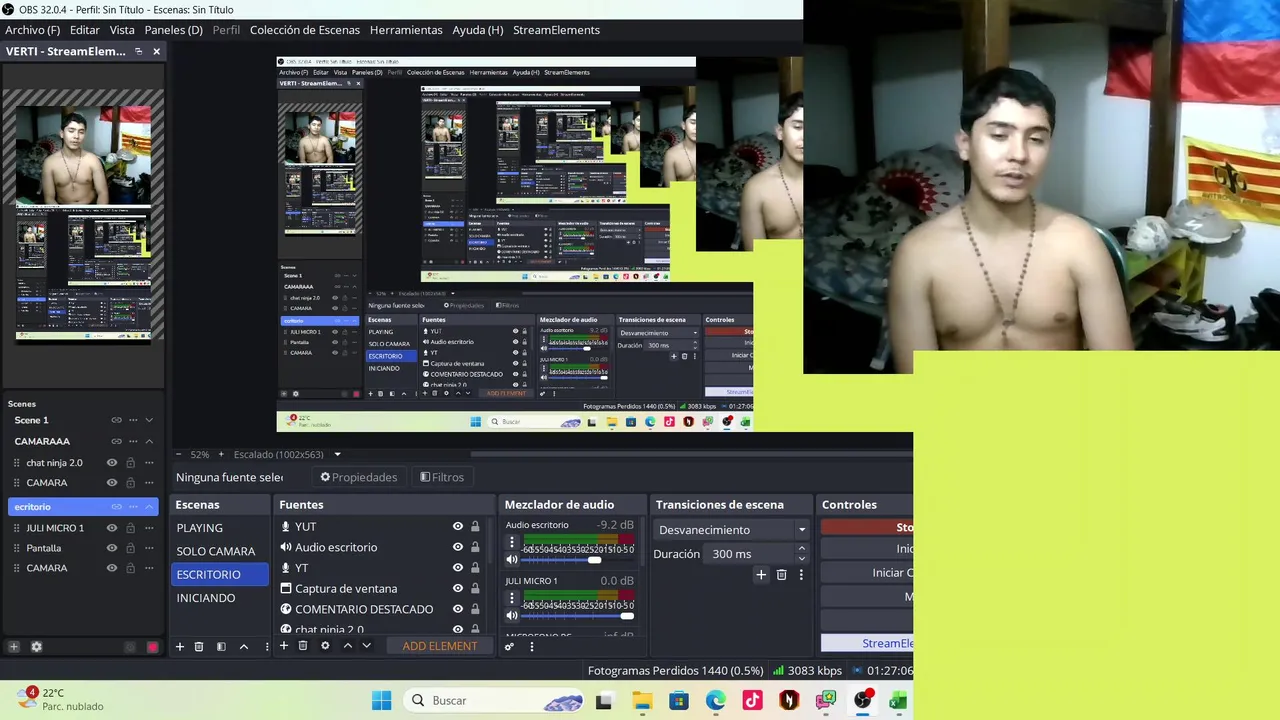
Task: Add a new scene transition
Action: (761, 575)
